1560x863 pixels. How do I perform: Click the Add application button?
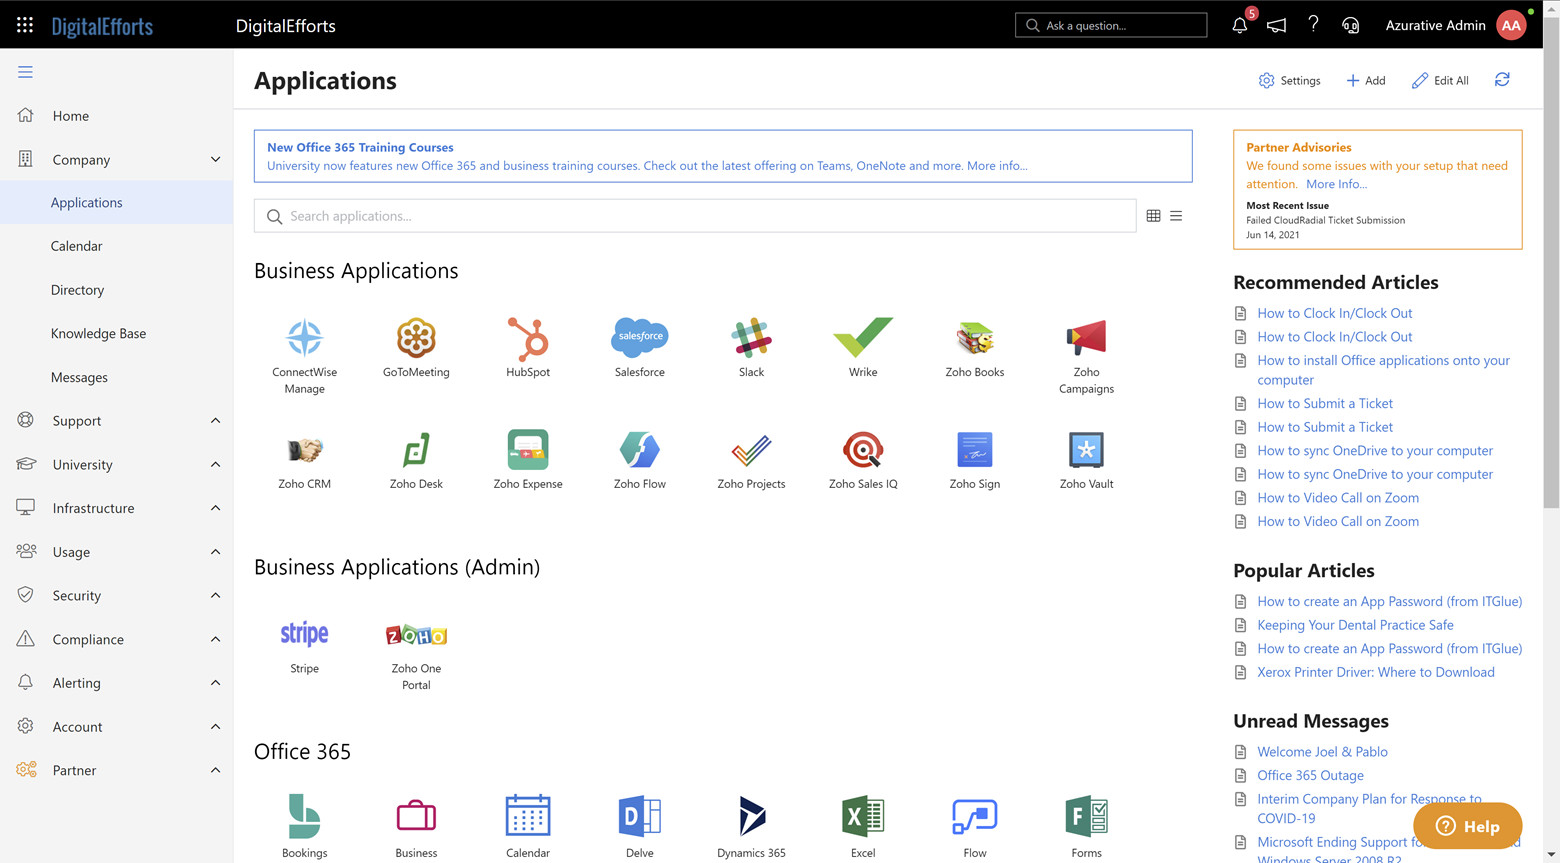1365,80
